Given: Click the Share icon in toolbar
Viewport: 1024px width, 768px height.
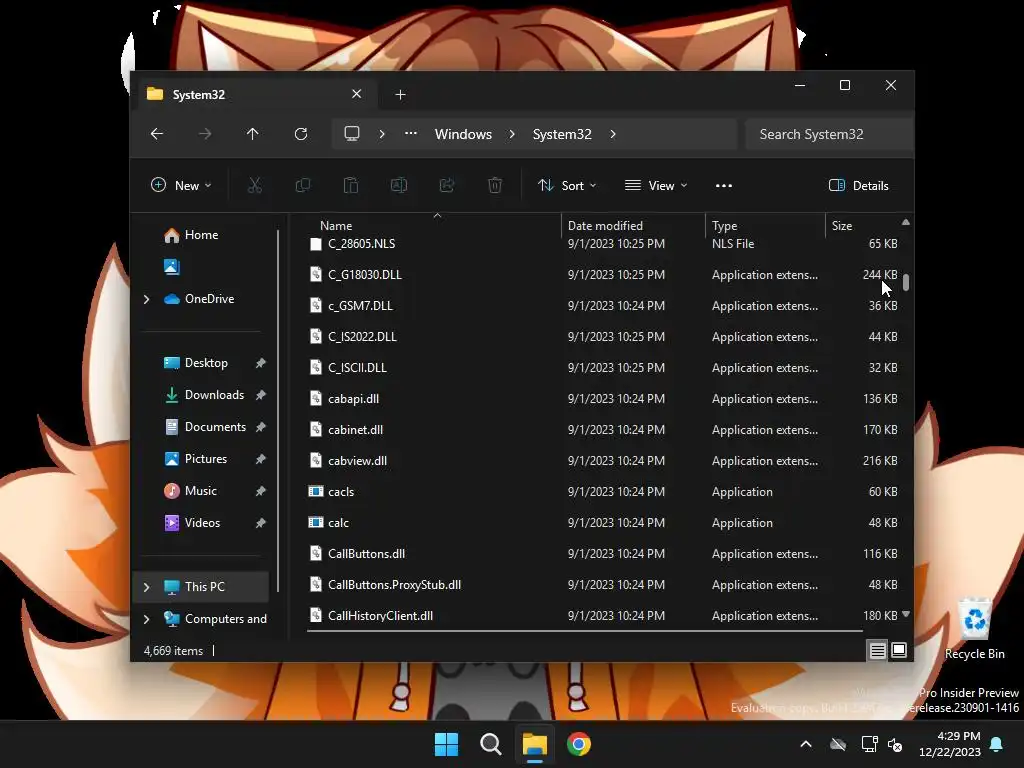Looking at the screenshot, I should pos(447,185).
